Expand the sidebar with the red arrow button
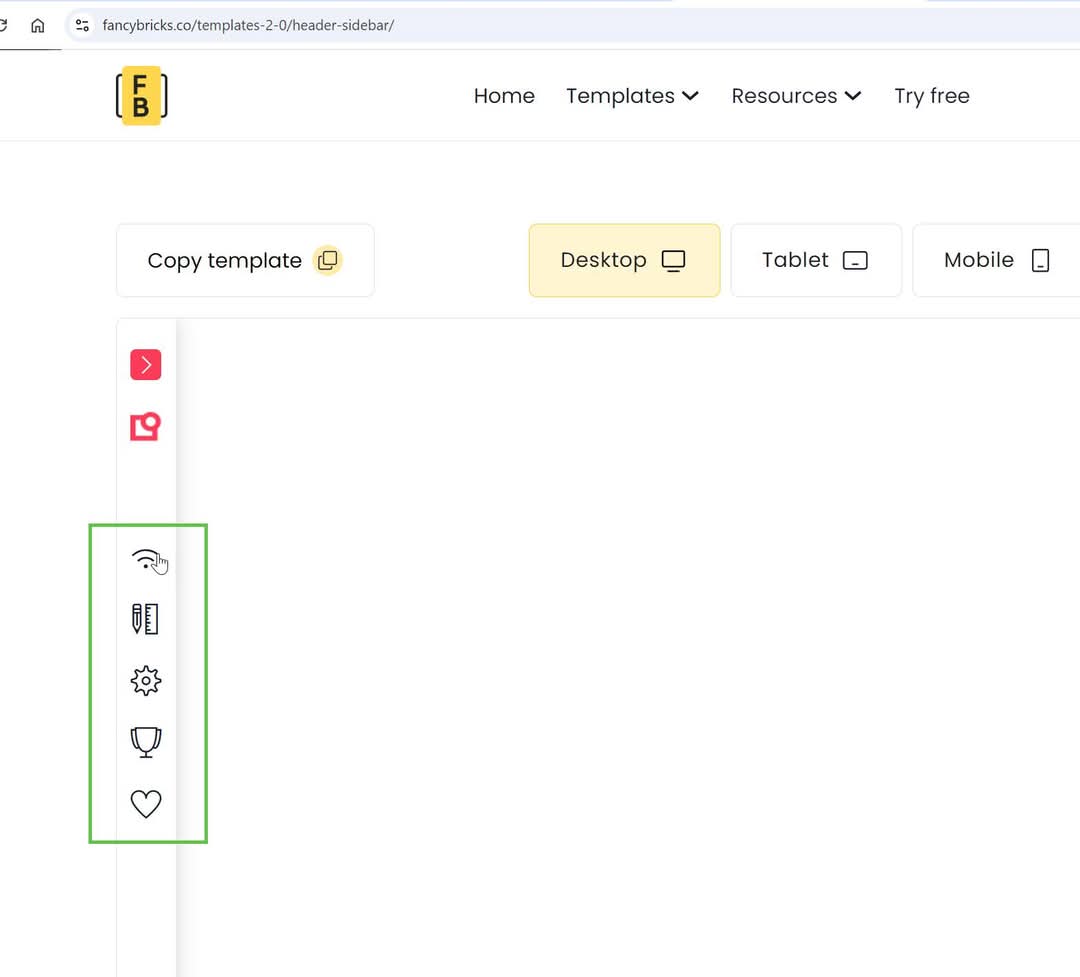The width and height of the screenshot is (1080, 977). [x=145, y=365]
